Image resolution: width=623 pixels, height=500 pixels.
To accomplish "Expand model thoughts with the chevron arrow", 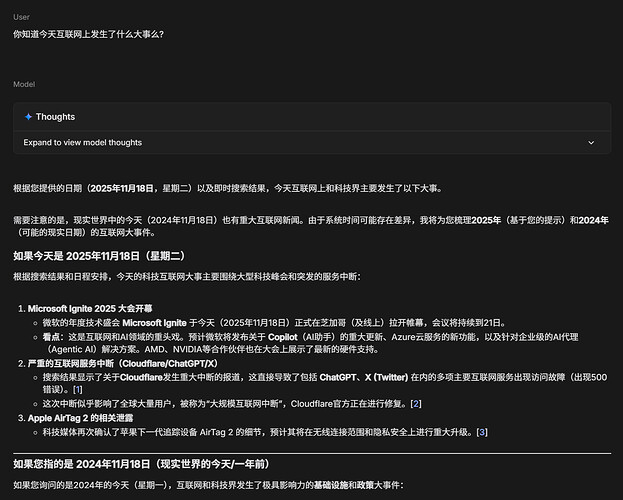I will (591, 143).
